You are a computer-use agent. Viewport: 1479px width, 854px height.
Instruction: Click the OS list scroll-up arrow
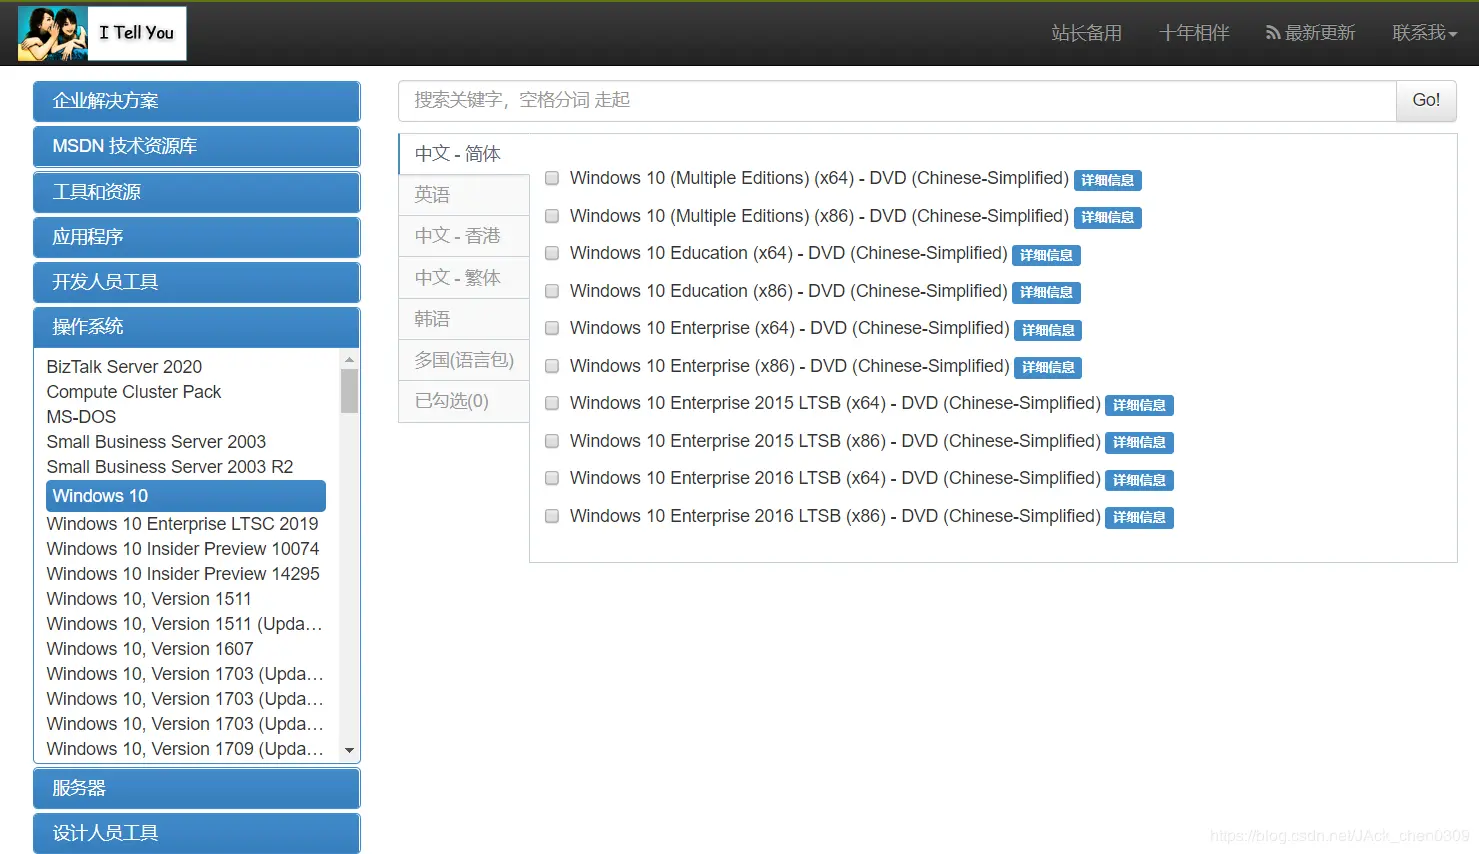[349, 359]
